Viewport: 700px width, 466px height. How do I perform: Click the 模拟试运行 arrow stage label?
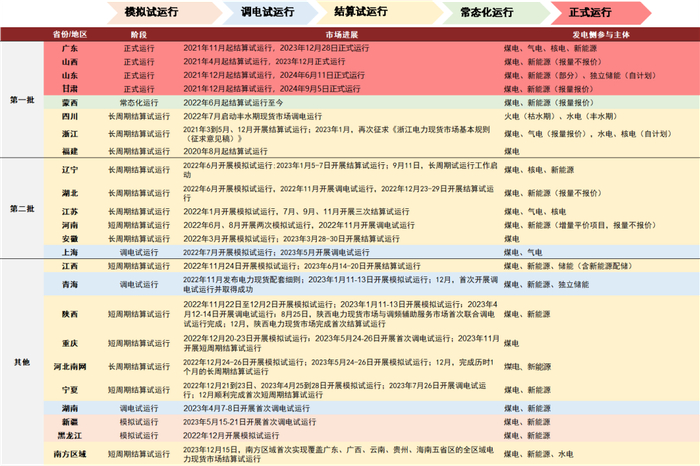pyautogui.click(x=151, y=12)
